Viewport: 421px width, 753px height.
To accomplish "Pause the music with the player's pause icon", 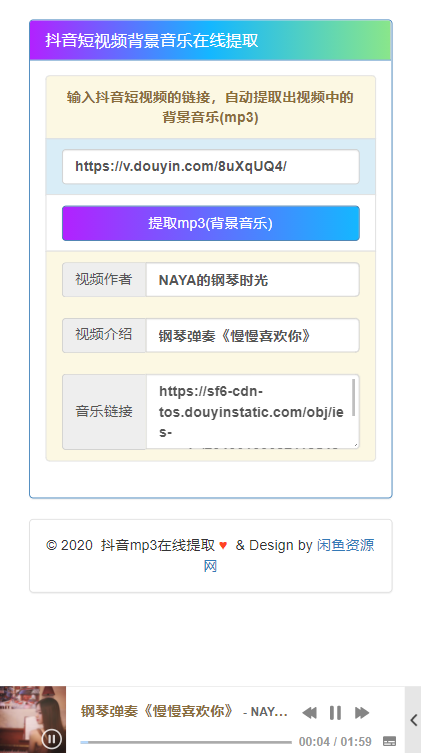I will [x=336, y=713].
